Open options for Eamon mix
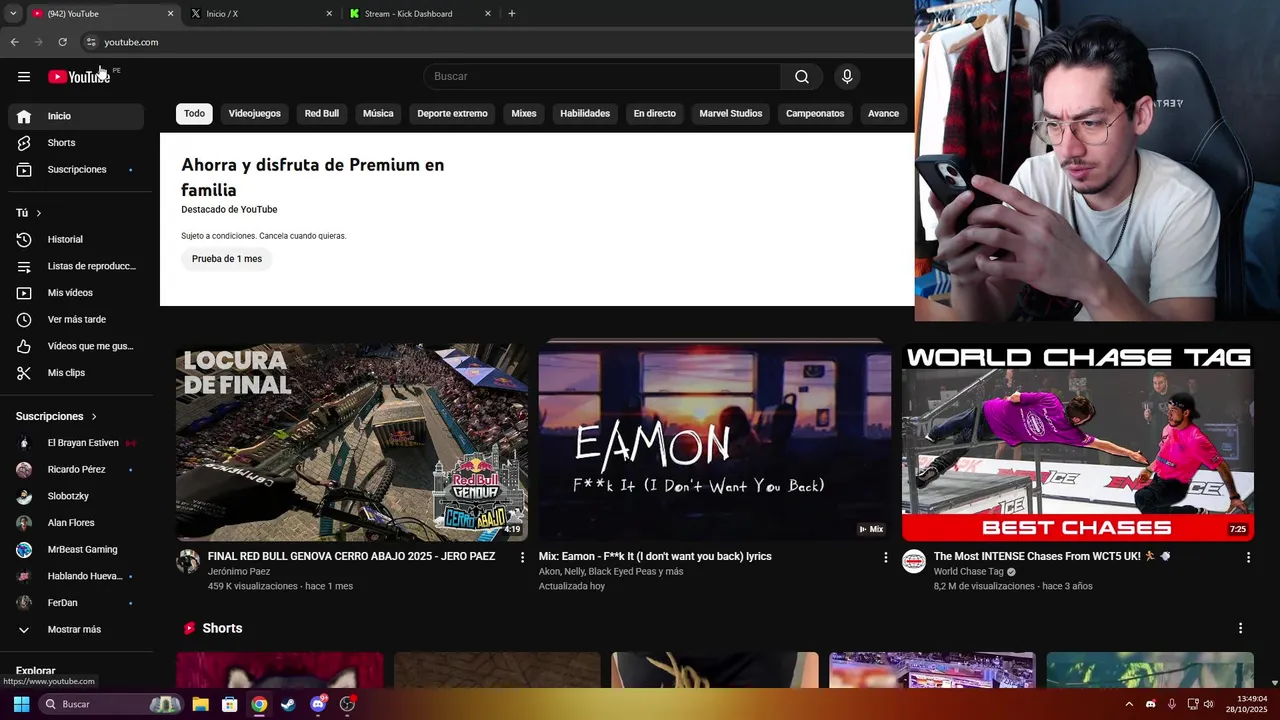1280x720 pixels. click(885, 557)
